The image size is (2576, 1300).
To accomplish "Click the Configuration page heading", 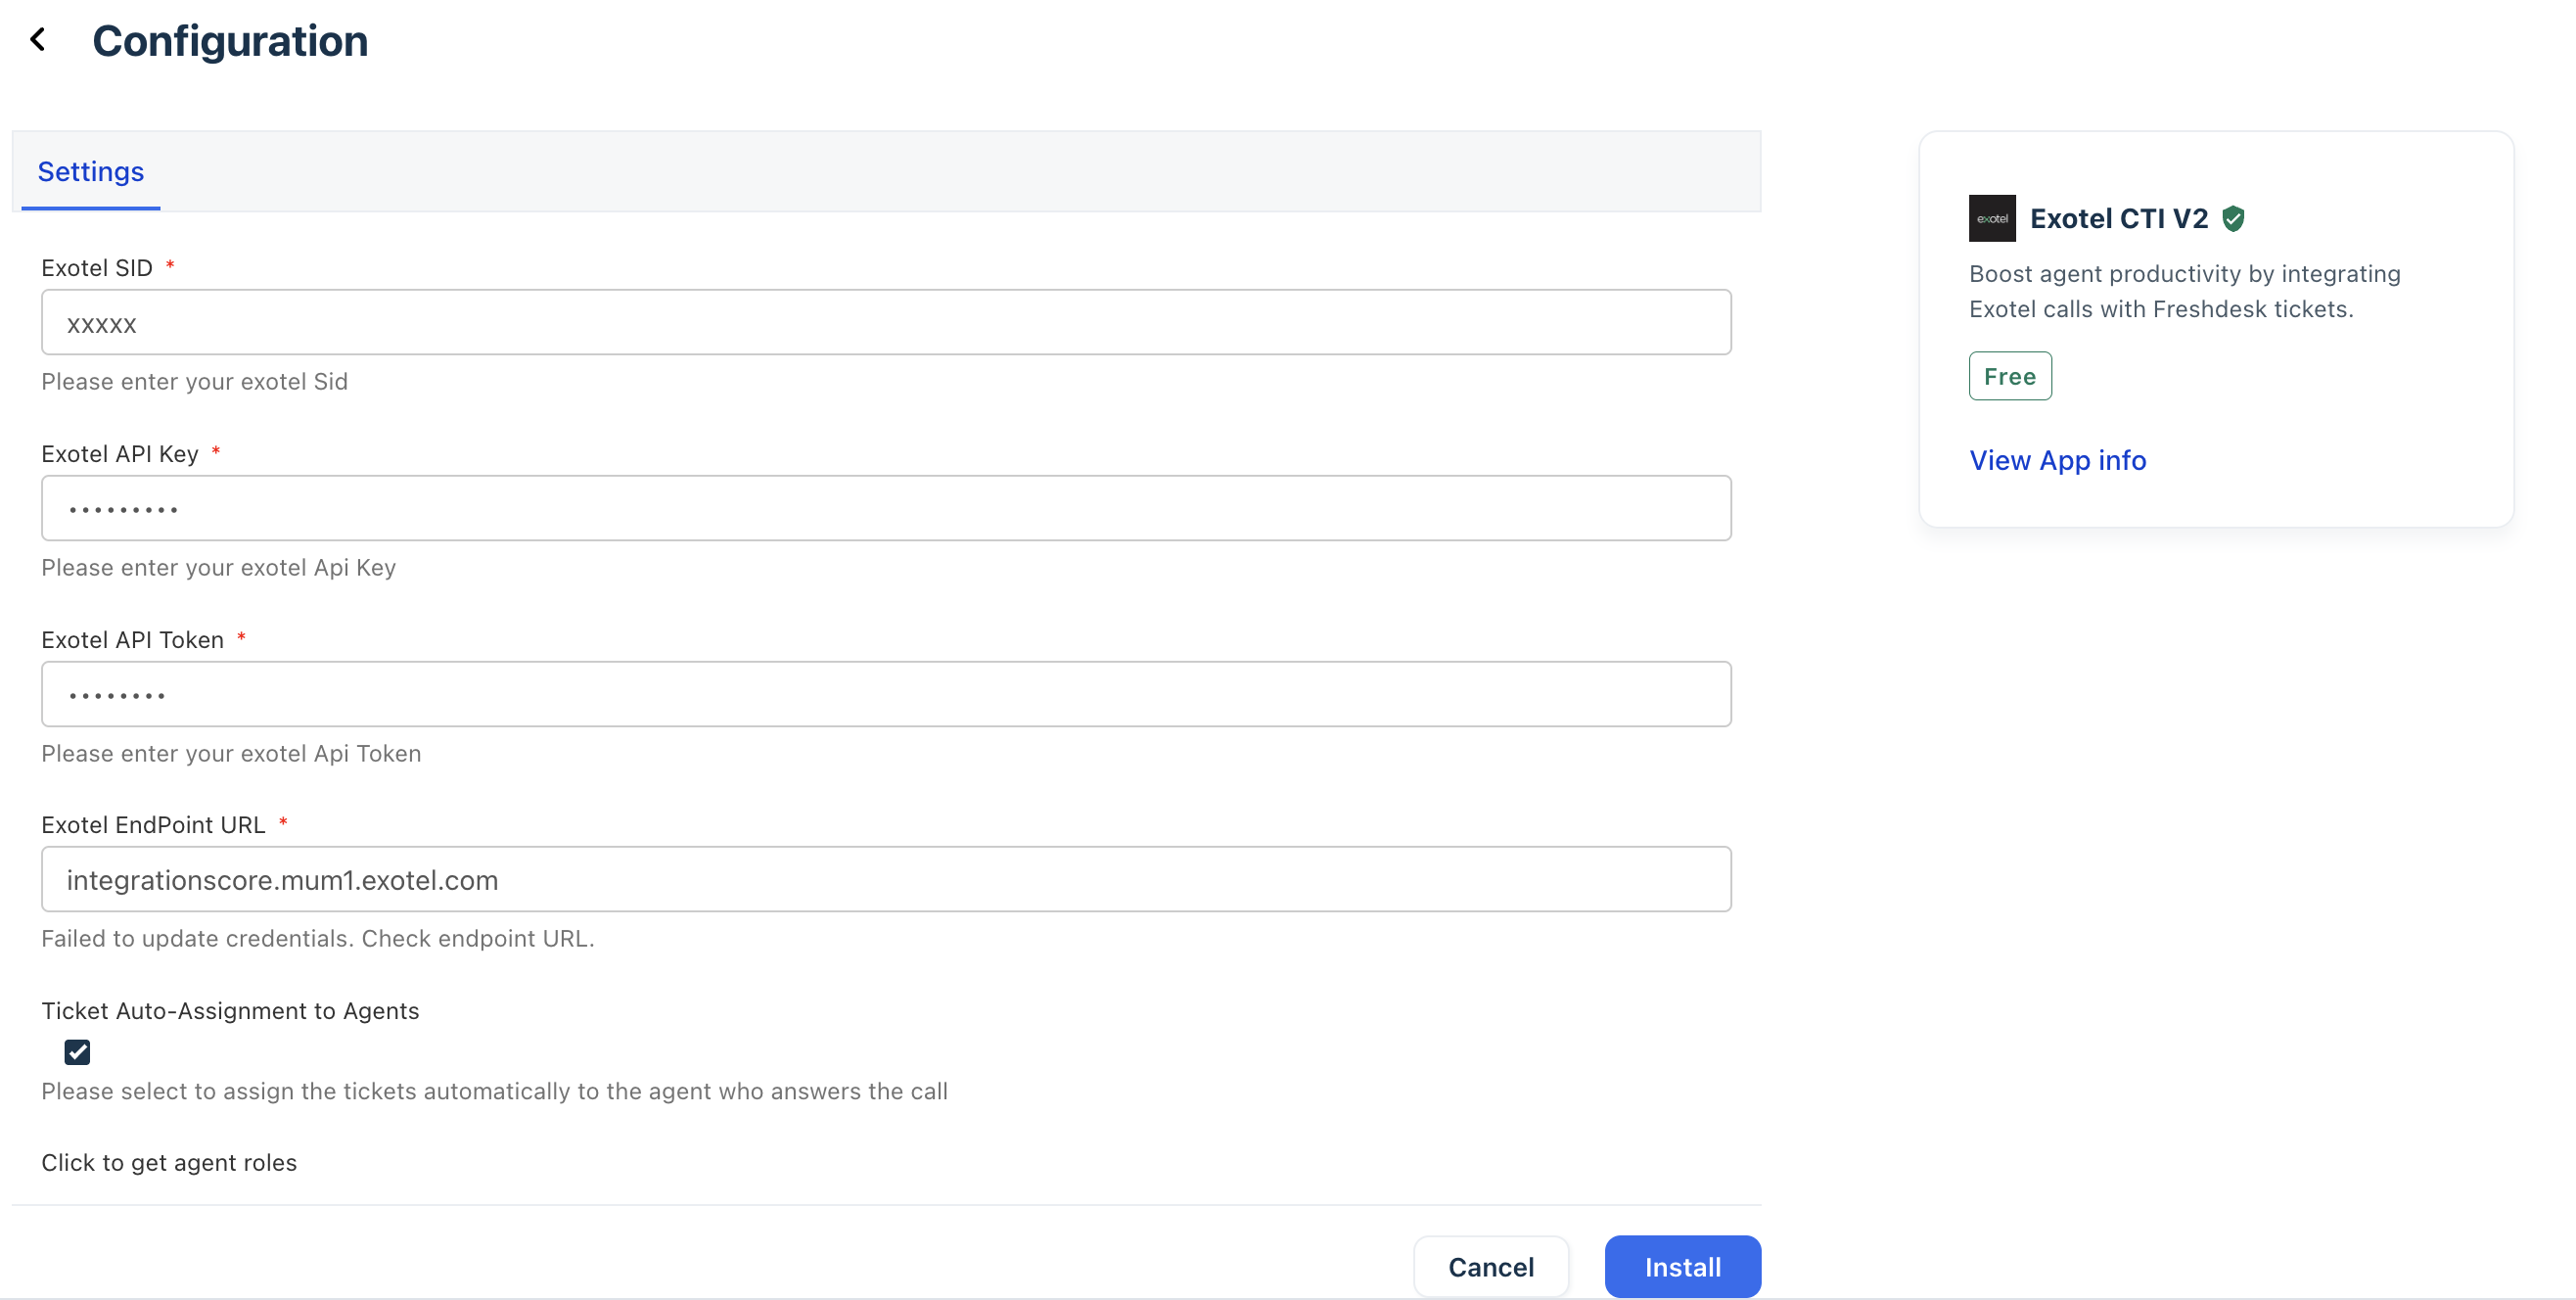I will click(x=230, y=41).
